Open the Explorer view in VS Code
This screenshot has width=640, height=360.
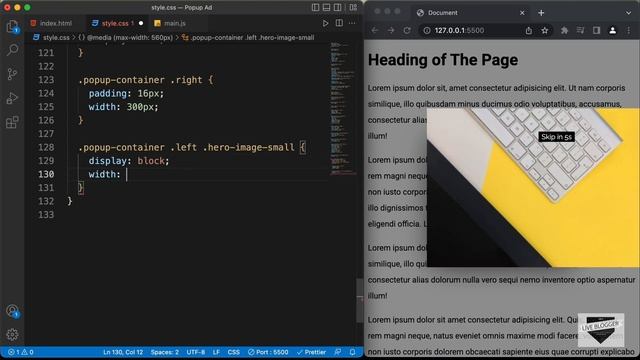tap(12, 27)
